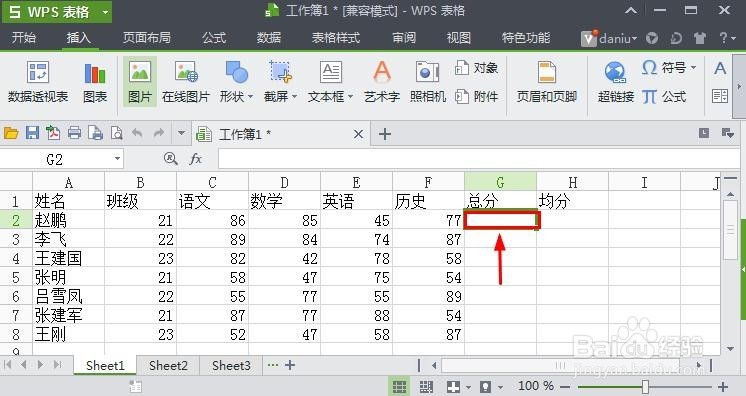
Task: Open the 审阅 ribbon tab
Action: pos(404,38)
